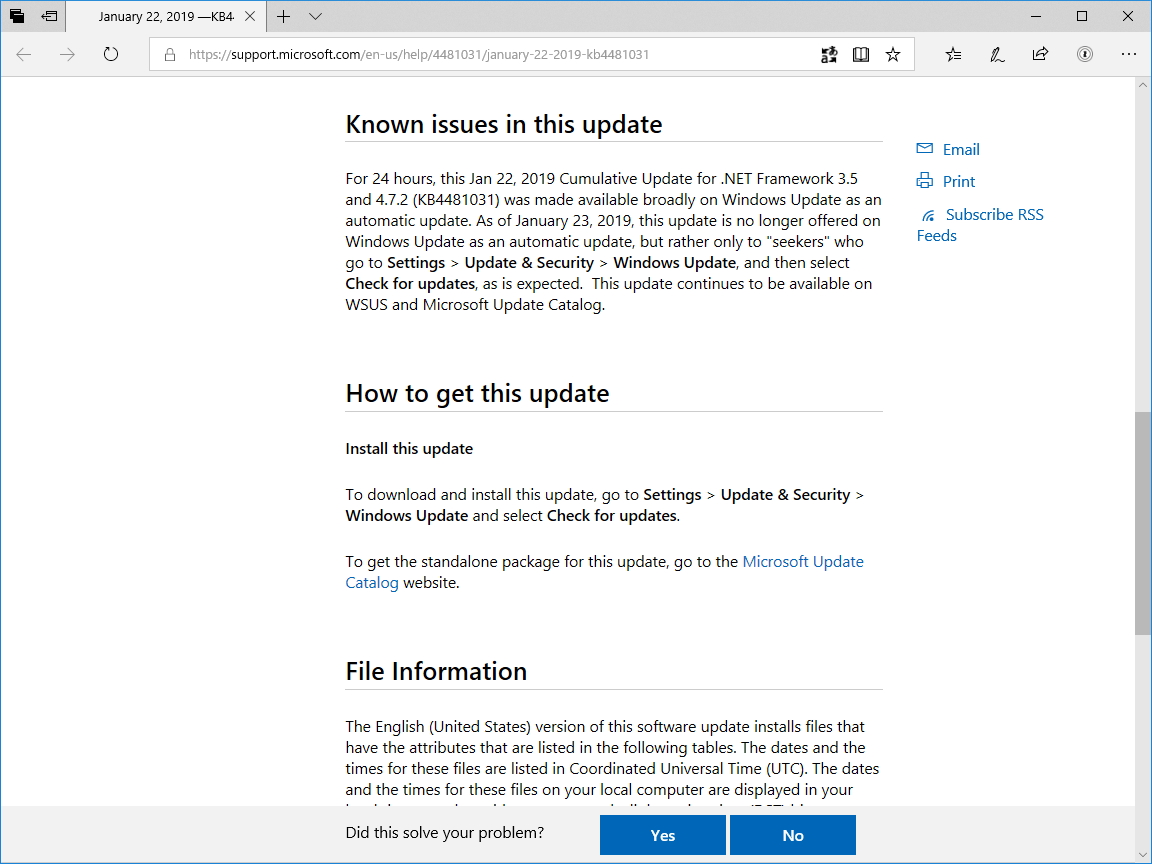1152x864 pixels.
Task: Open the Favorites hub icon
Action: tap(953, 54)
